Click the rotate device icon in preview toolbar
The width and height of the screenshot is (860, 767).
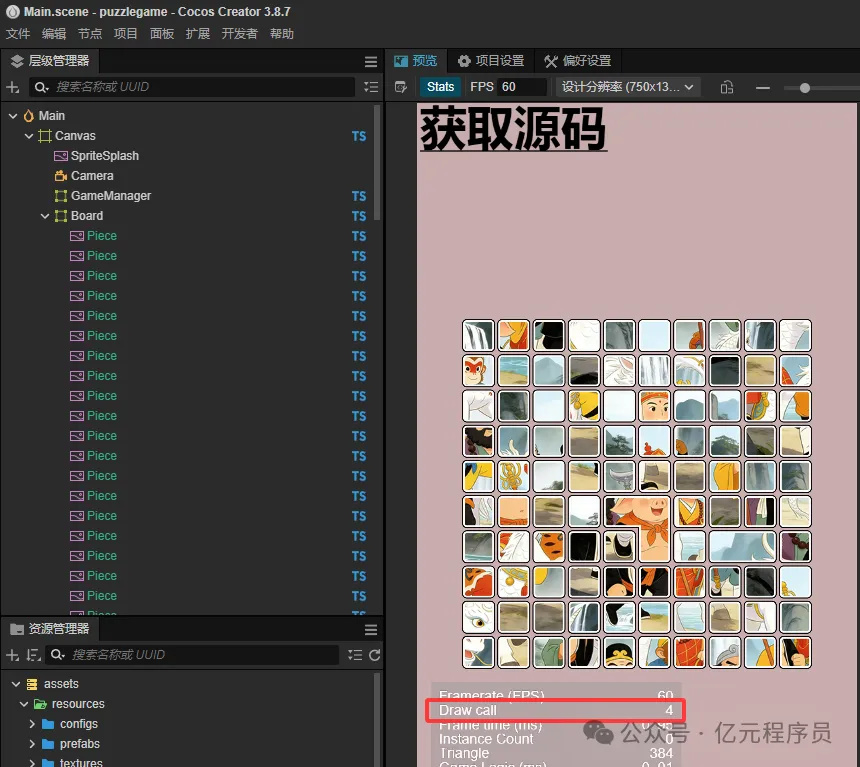click(727, 88)
